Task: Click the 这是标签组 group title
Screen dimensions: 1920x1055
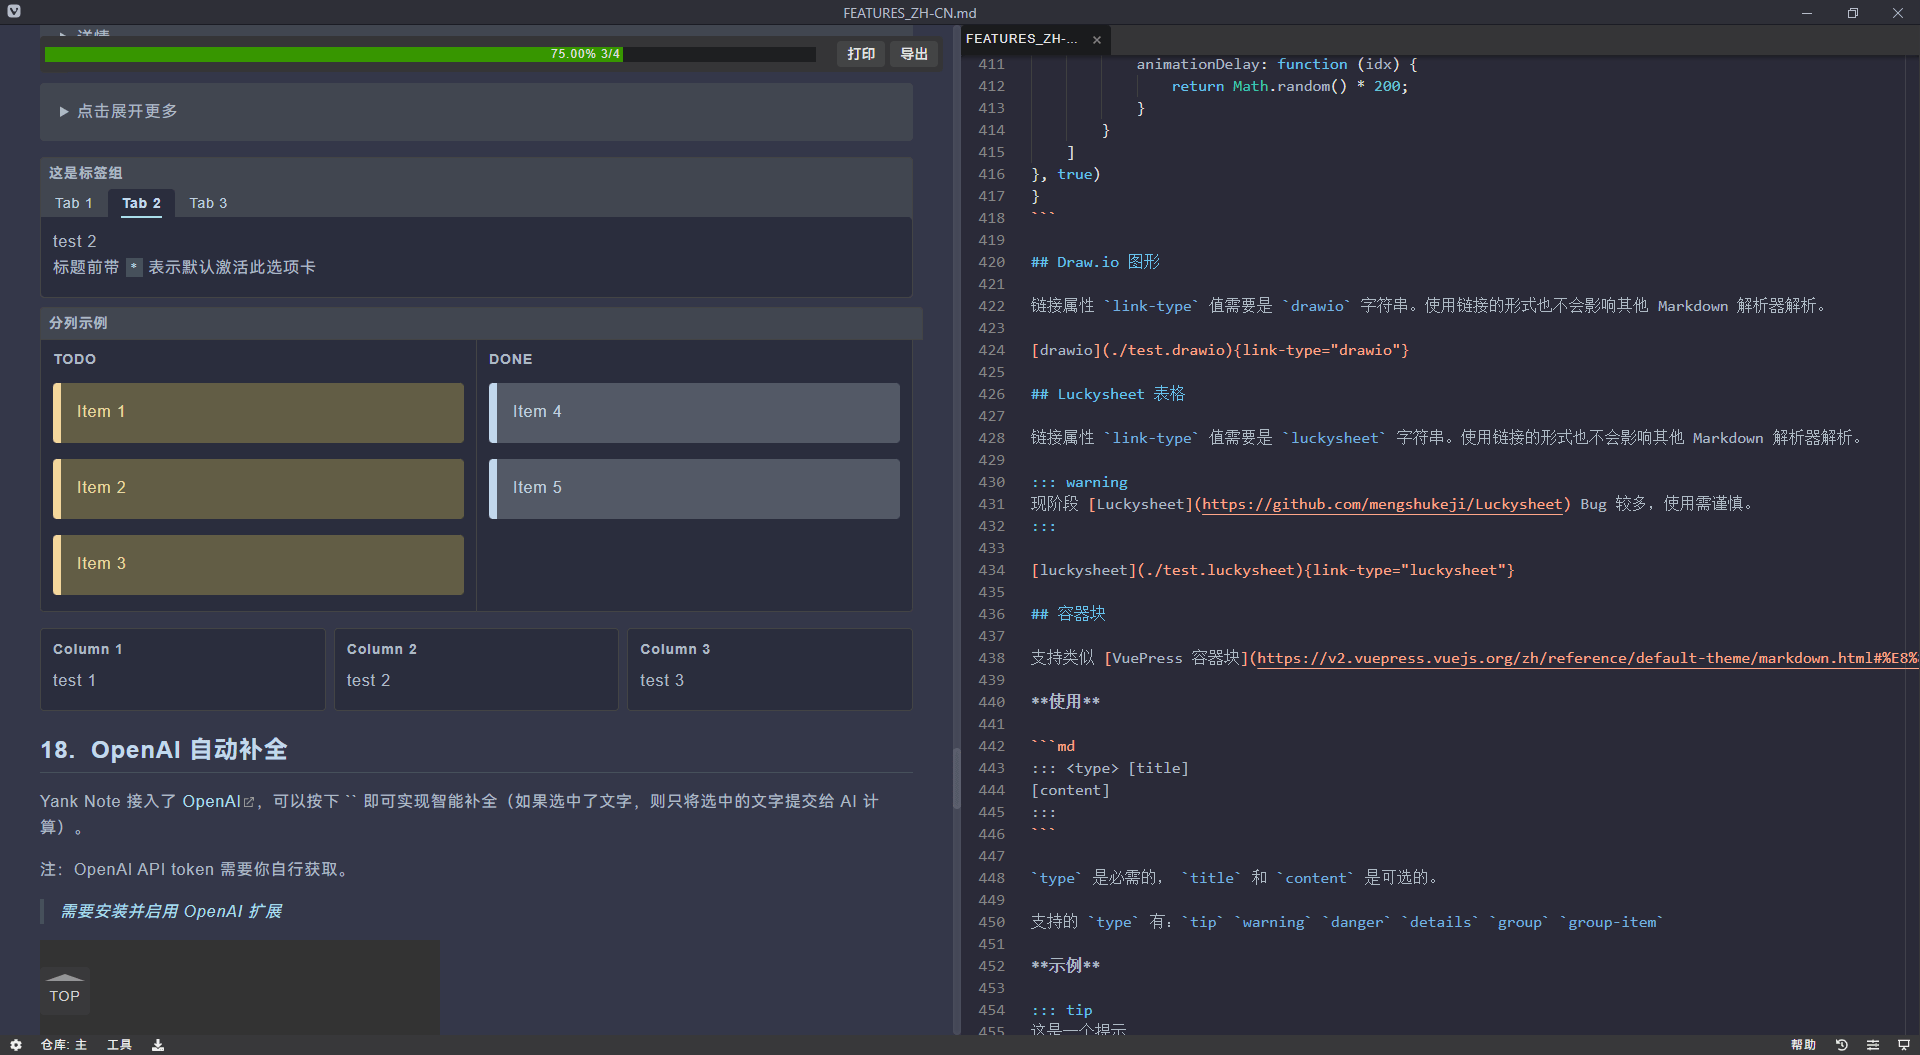Action: tap(86, 173)
